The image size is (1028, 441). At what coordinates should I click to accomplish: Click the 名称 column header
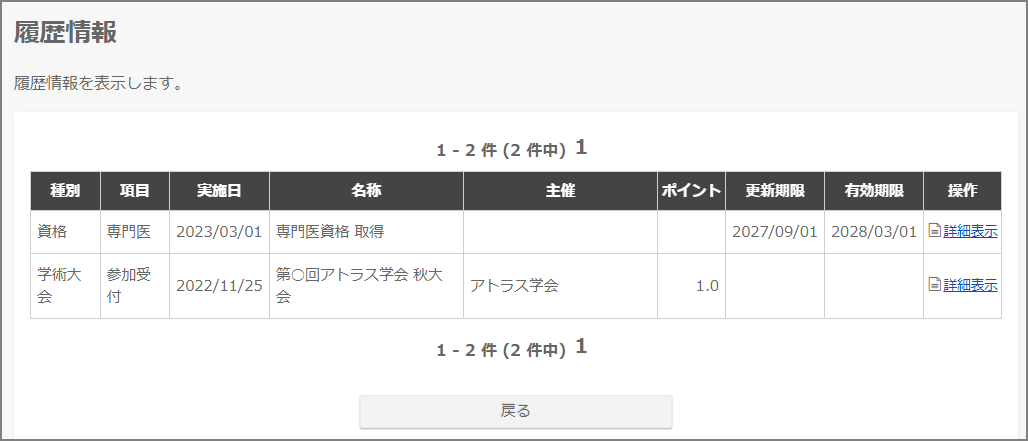366,191
